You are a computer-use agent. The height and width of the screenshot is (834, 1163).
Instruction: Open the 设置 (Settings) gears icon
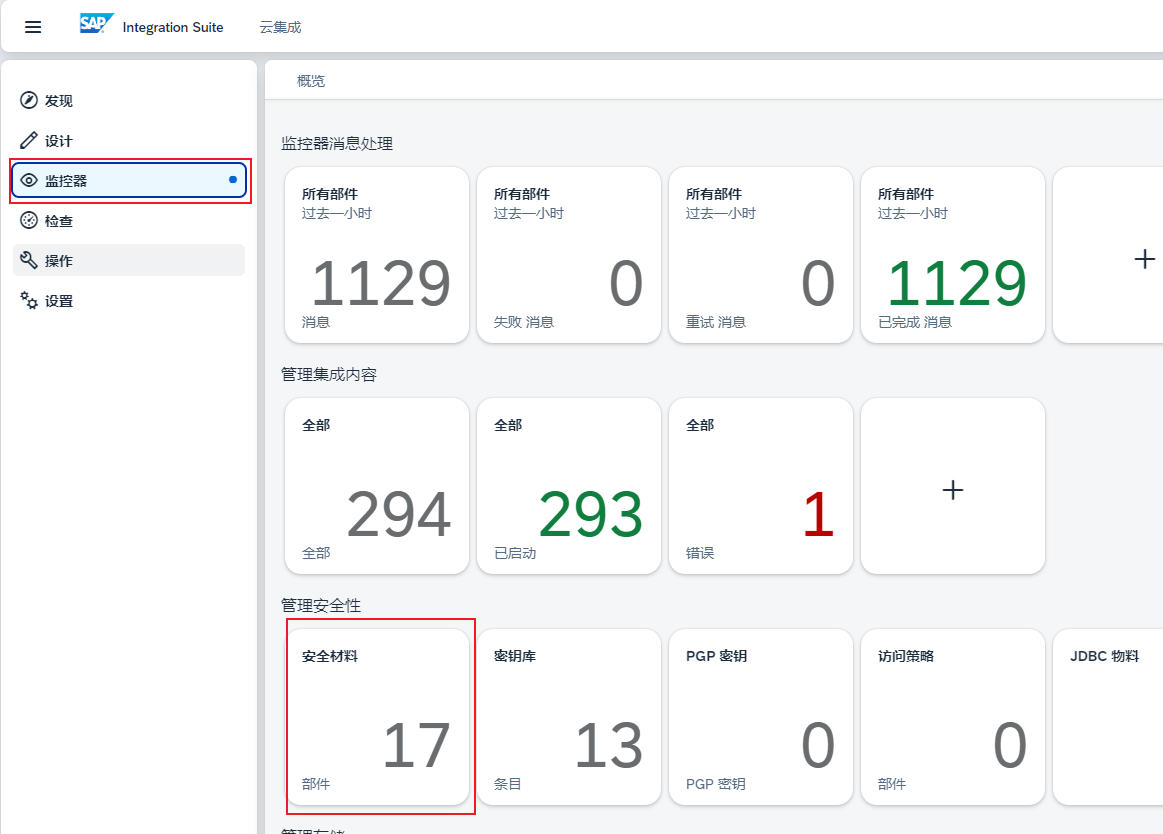[28, 300]
